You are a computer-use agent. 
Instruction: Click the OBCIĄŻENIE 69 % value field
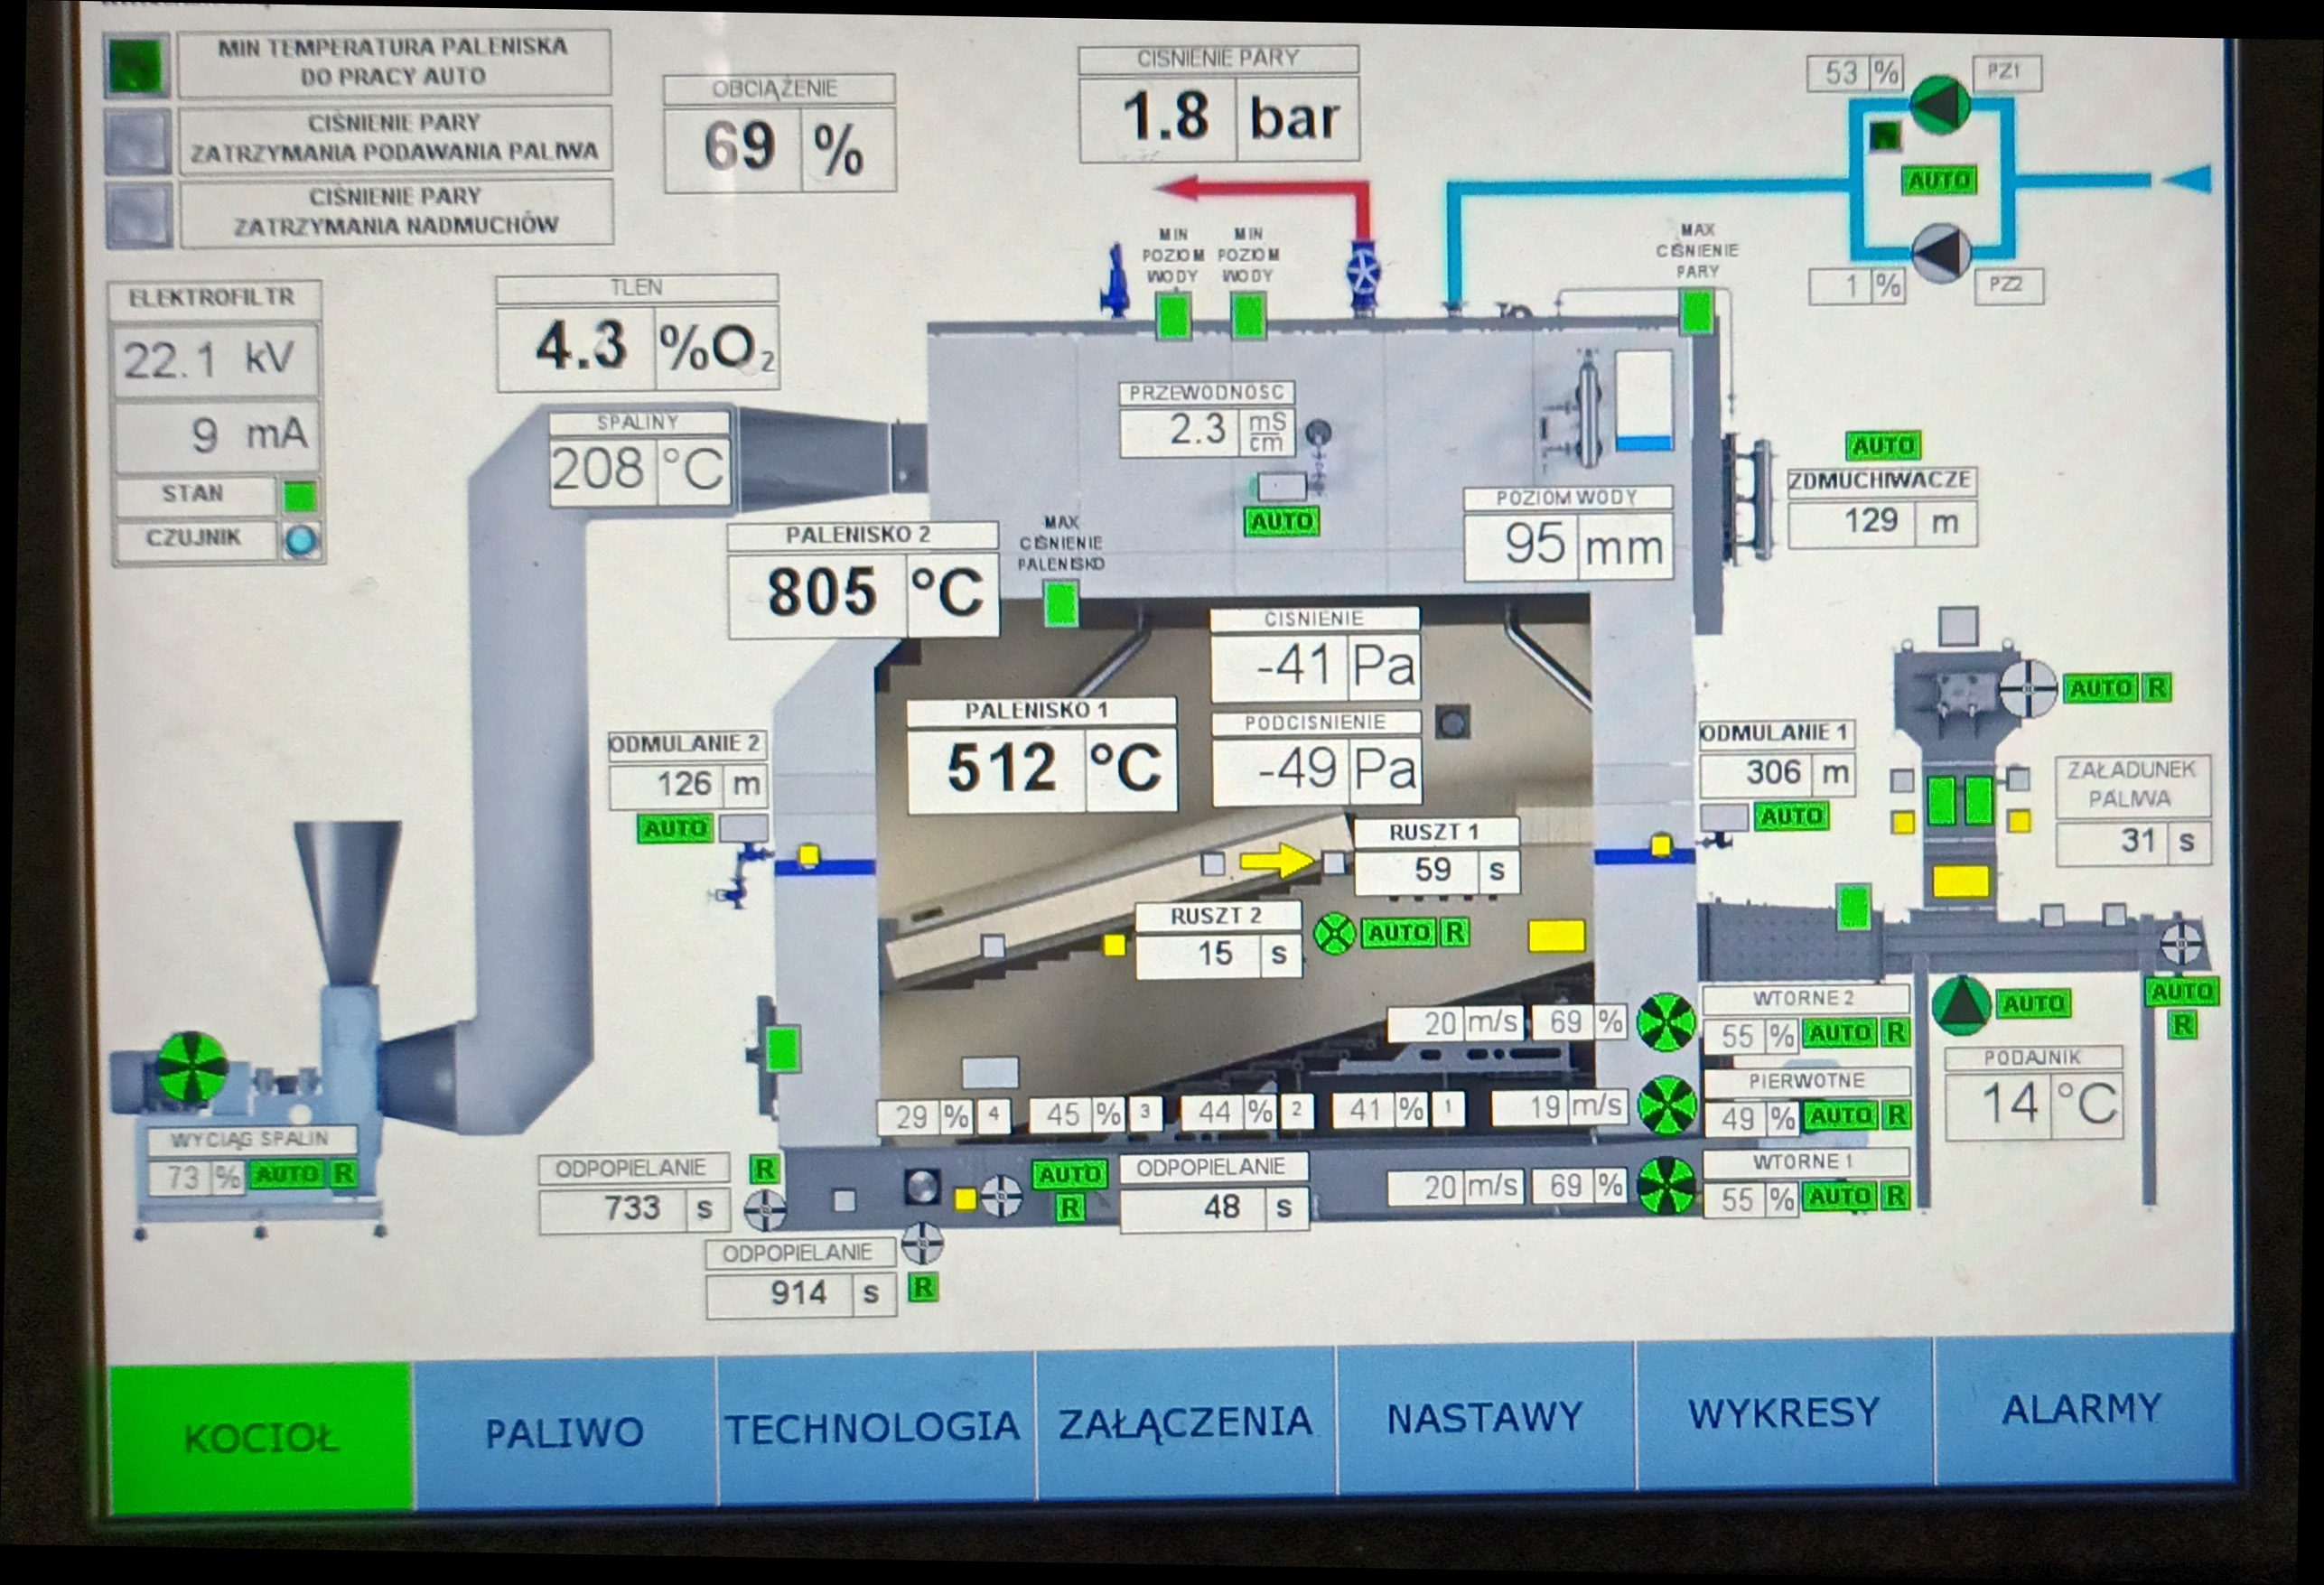tap(737, 148)
